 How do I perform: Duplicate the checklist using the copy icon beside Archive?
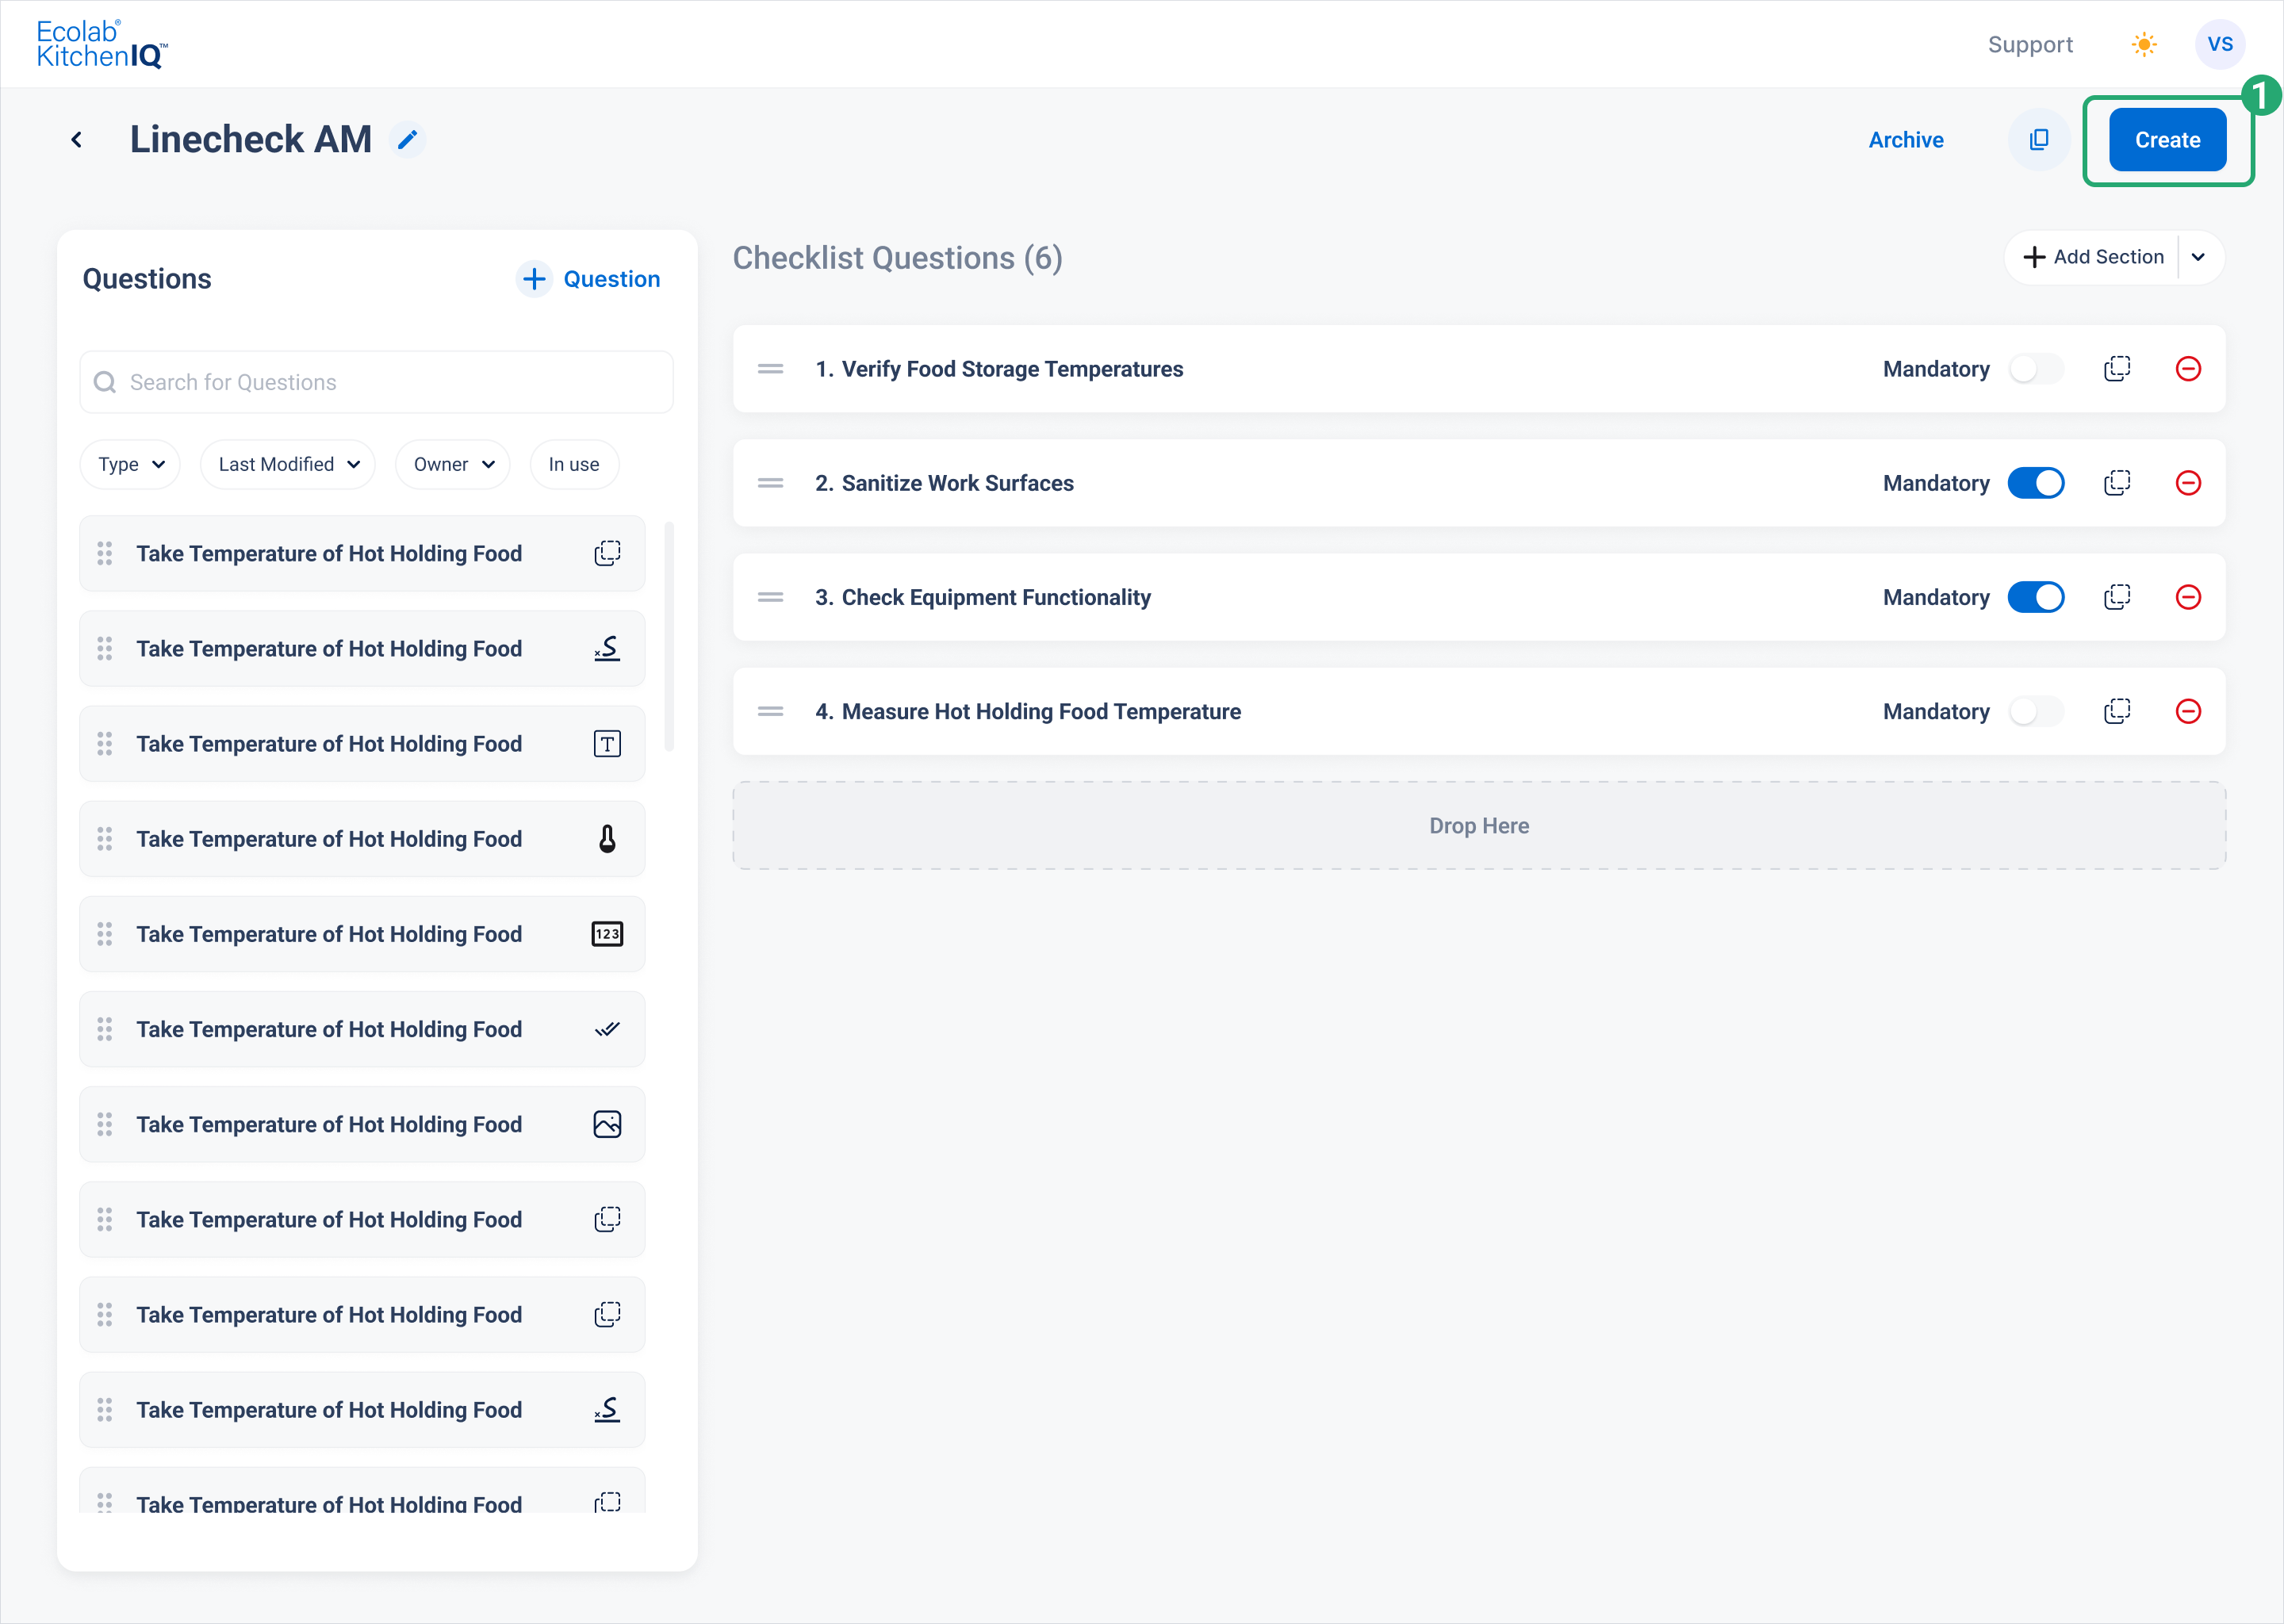(x=2039, y=140)
